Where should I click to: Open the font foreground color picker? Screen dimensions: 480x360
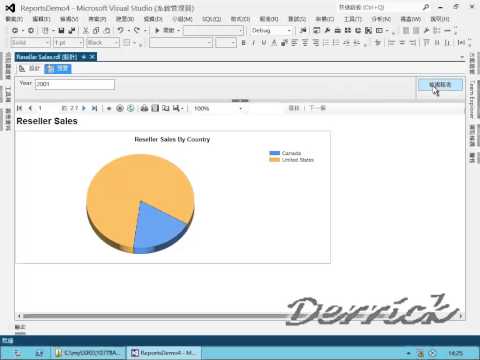[x=274, y=43]
